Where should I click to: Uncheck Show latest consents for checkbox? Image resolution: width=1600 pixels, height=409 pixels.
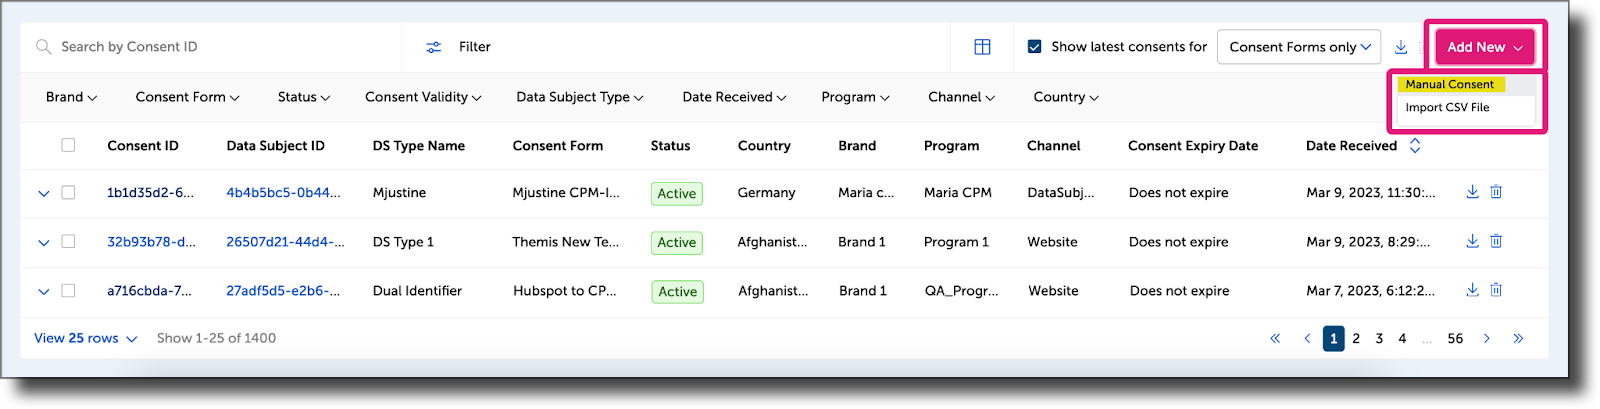[1034, 47]
